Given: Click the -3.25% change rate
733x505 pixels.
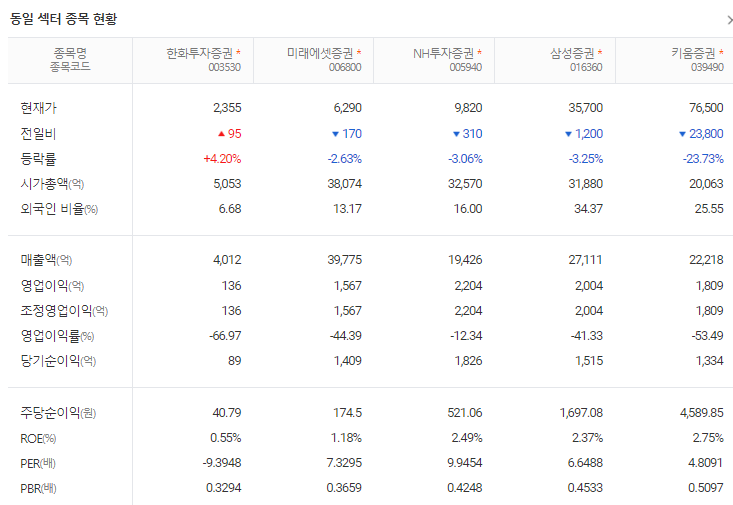Looking at the screenshot, I should (586, 159).
